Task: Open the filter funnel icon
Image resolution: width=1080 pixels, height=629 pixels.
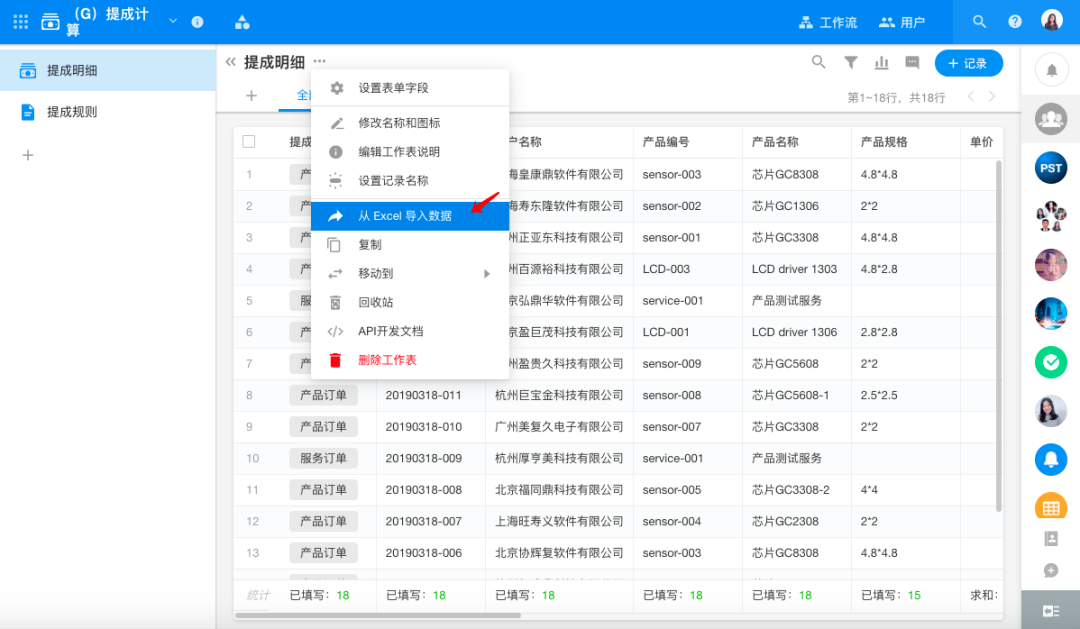Action: 851,63
